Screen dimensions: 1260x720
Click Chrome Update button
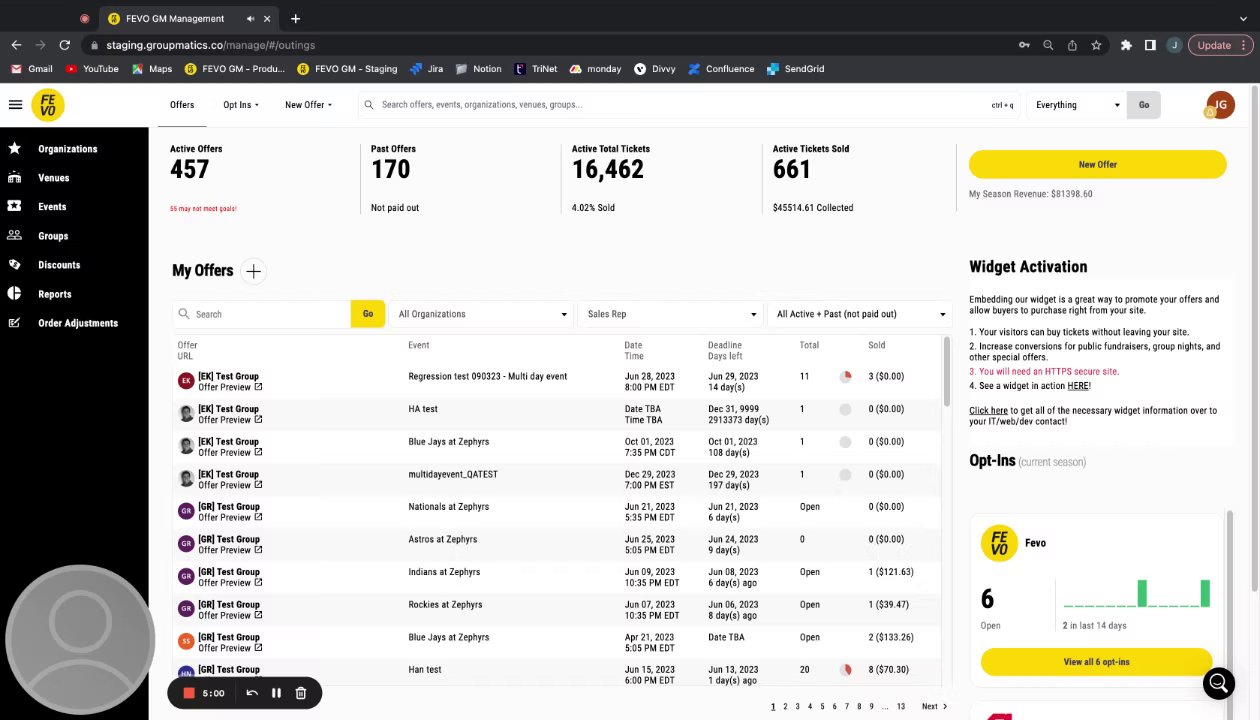tap(1220, 45)
